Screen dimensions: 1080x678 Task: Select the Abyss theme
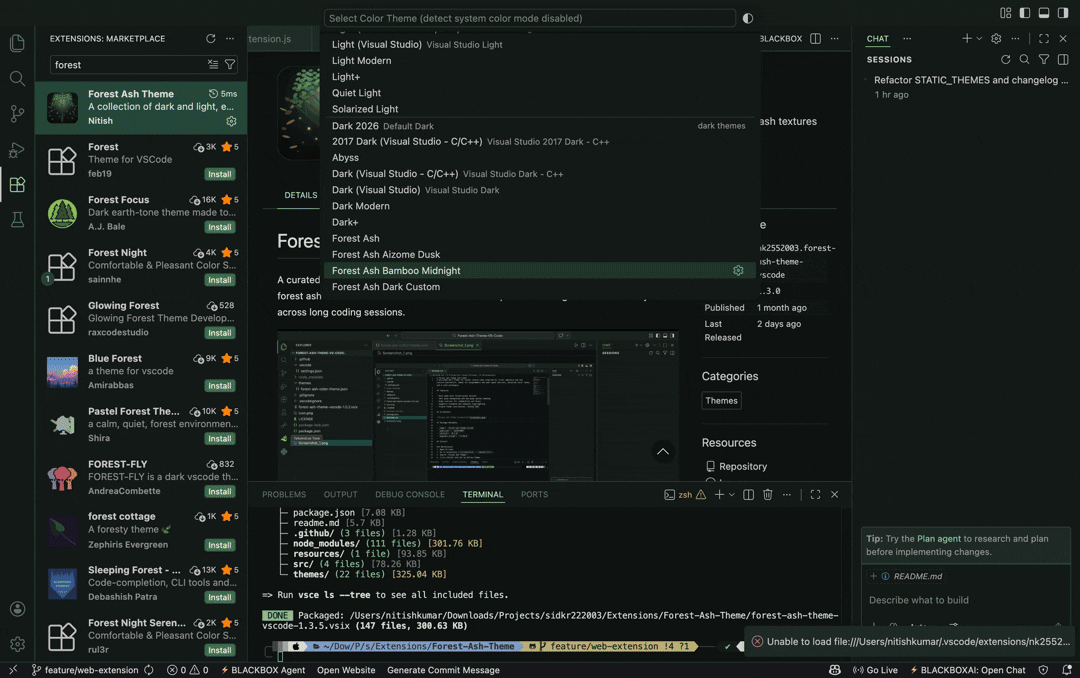click(x=541, y=158)
